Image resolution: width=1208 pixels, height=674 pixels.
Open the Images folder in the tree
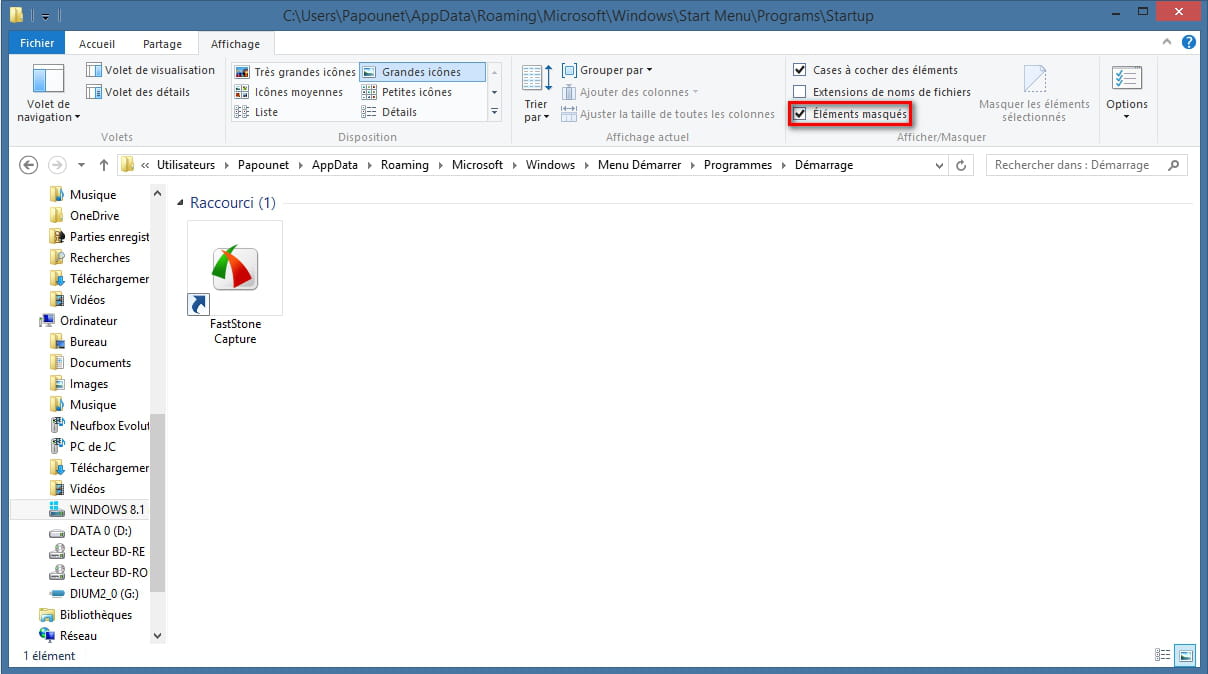89,384
